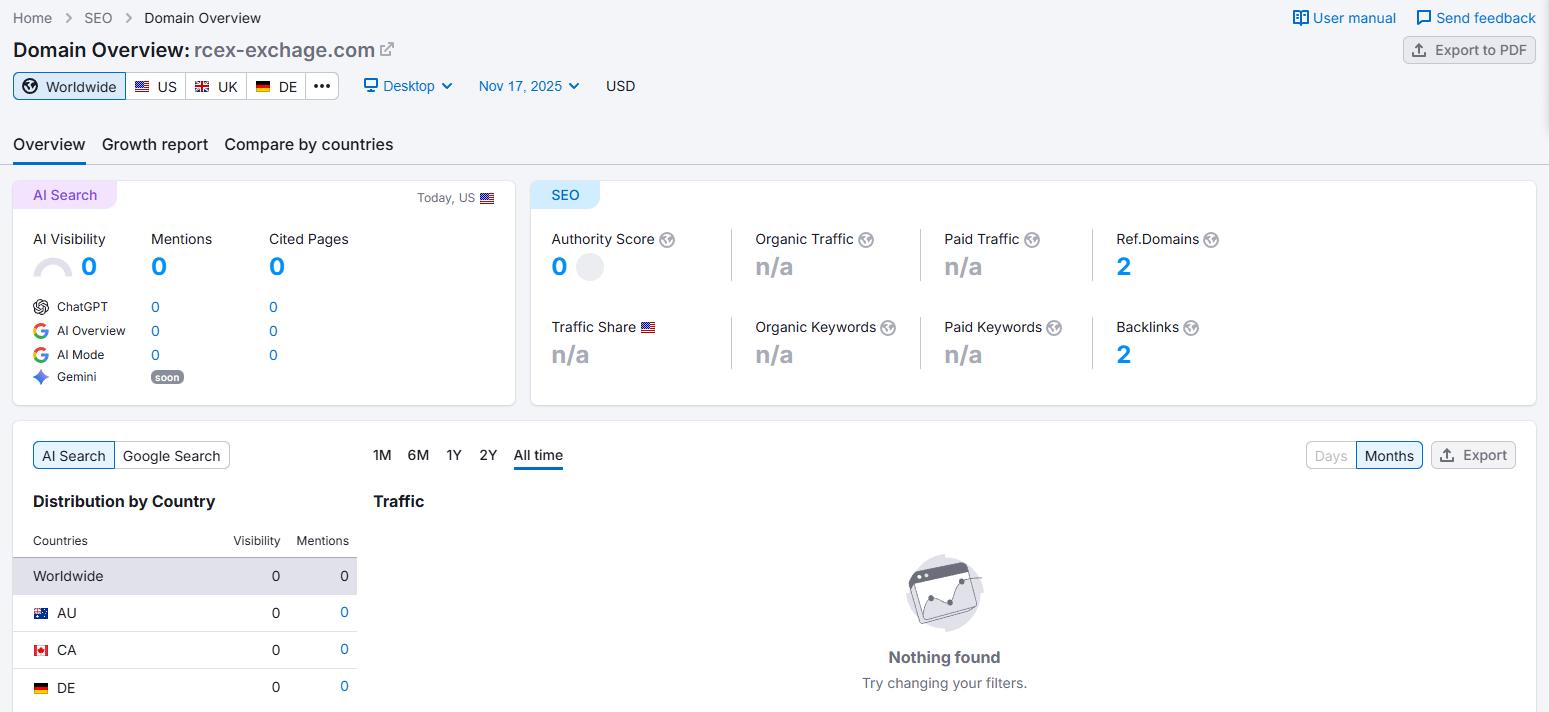Click the Export to PDF button
1549x712 pixels.
tap(1469, 50)
